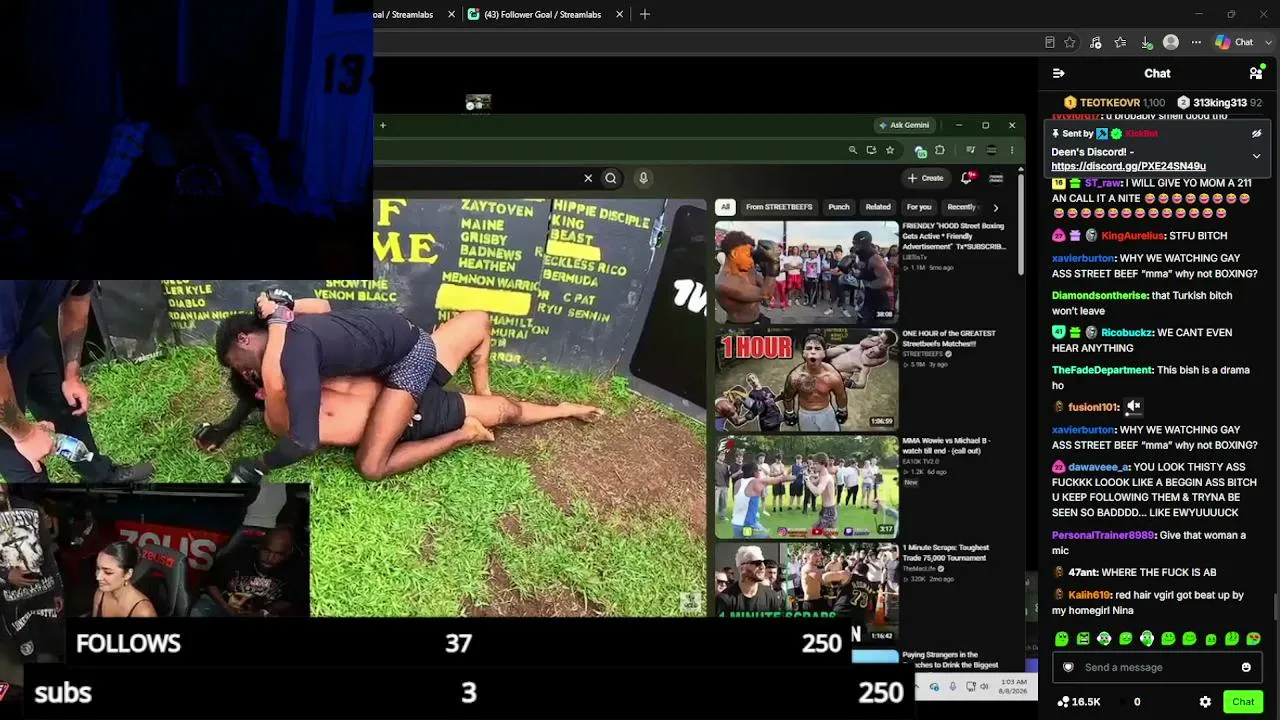The width and height of the screenshot is (1280, 720).
Task: Clear the YouTube search box
Action: 588,178
